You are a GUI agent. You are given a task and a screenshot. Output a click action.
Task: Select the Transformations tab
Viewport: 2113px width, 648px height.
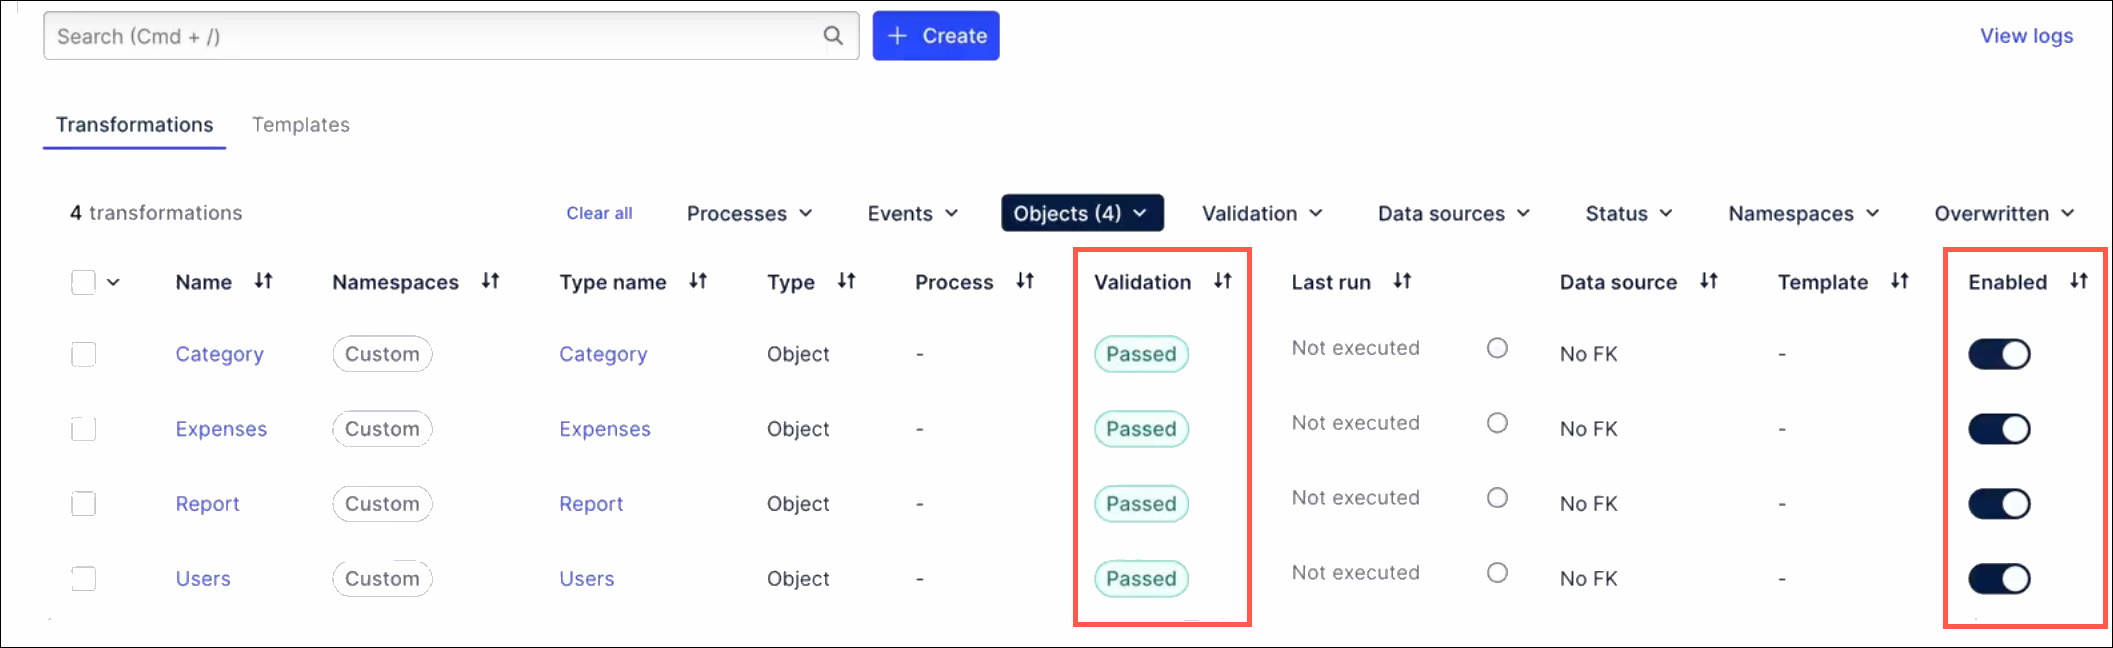(134, 125)
